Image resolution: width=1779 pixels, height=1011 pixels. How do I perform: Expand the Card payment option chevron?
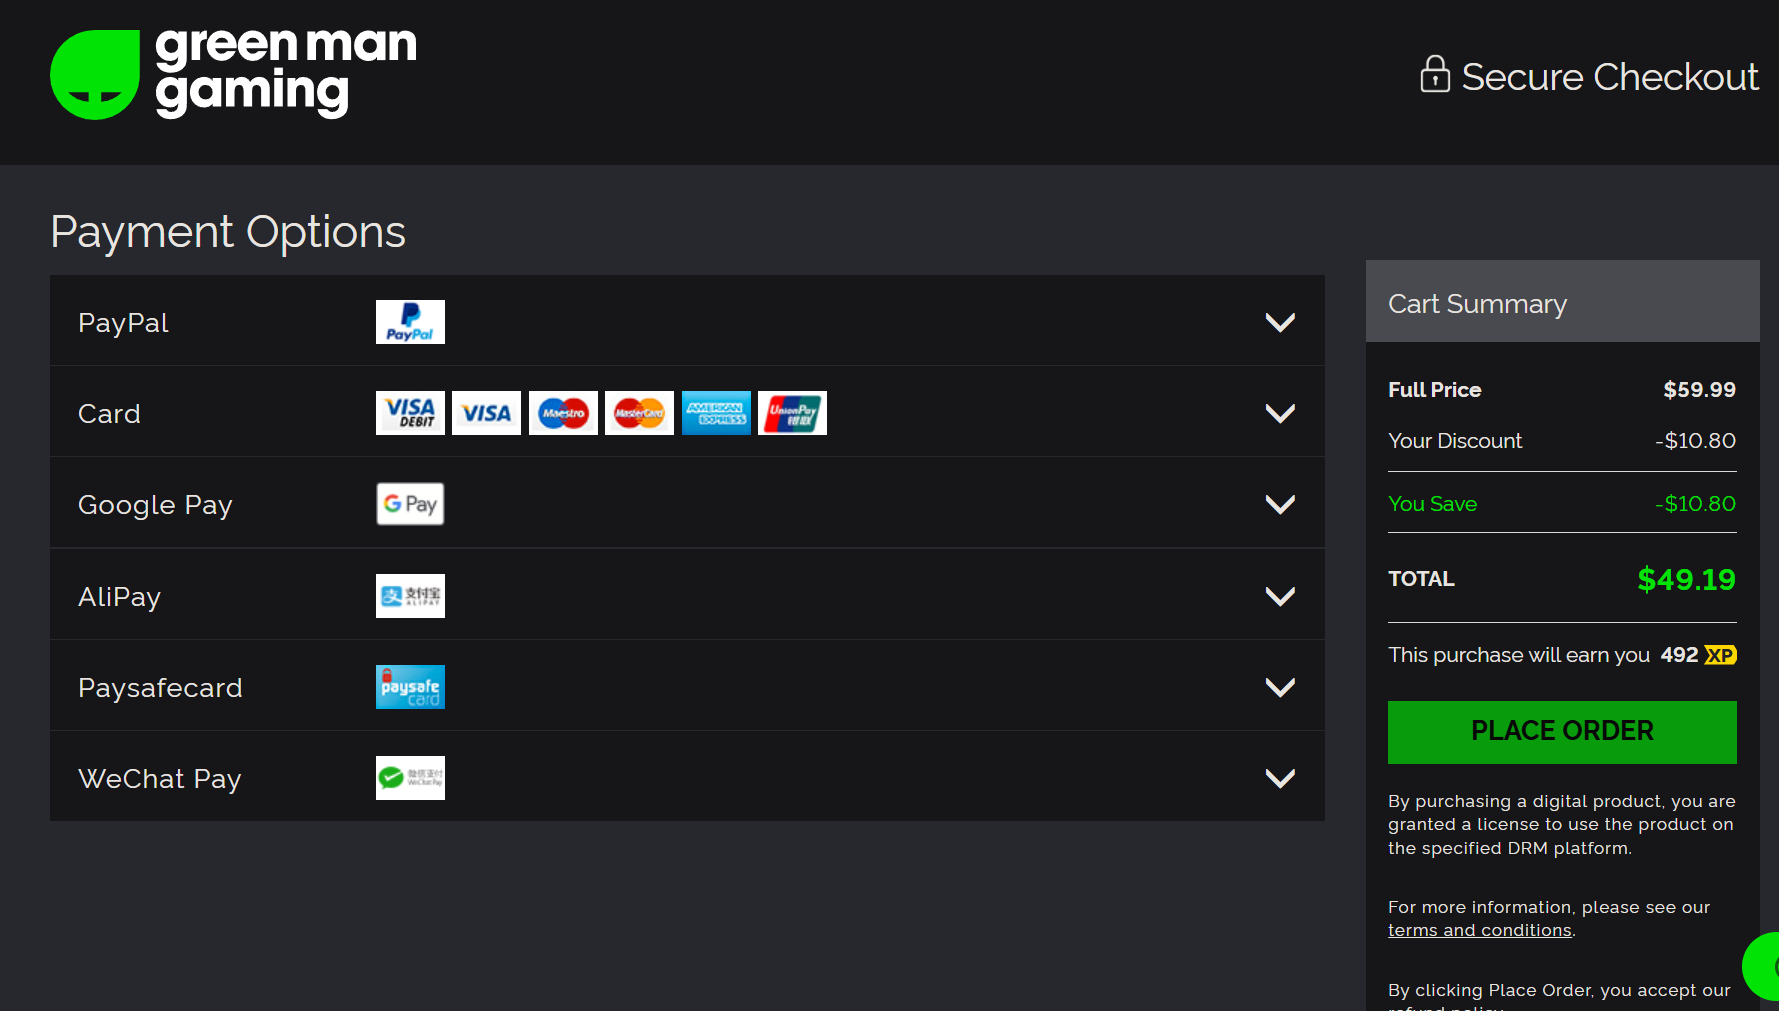pos(1280,413)
